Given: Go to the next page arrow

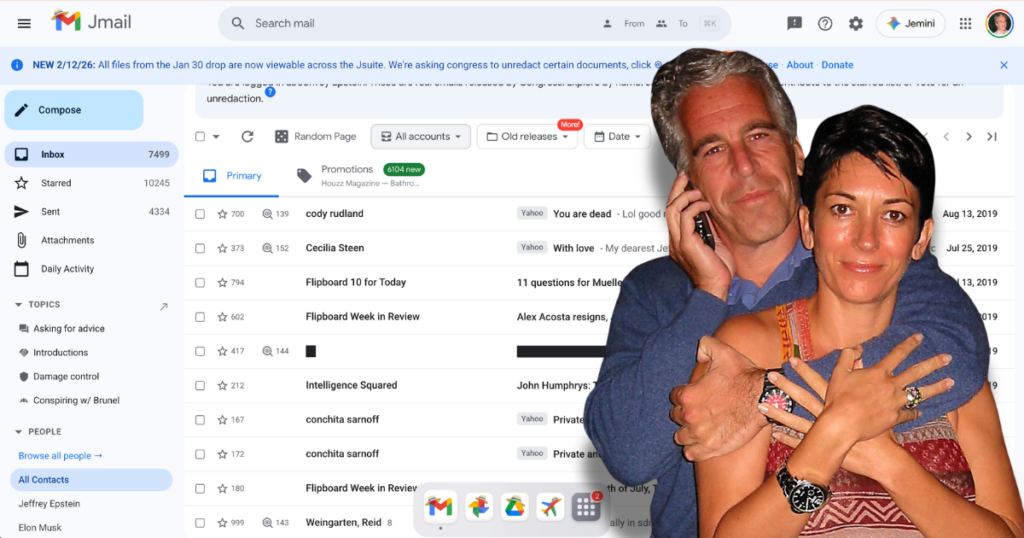Looking at the screenshot, I should point(969,136).
